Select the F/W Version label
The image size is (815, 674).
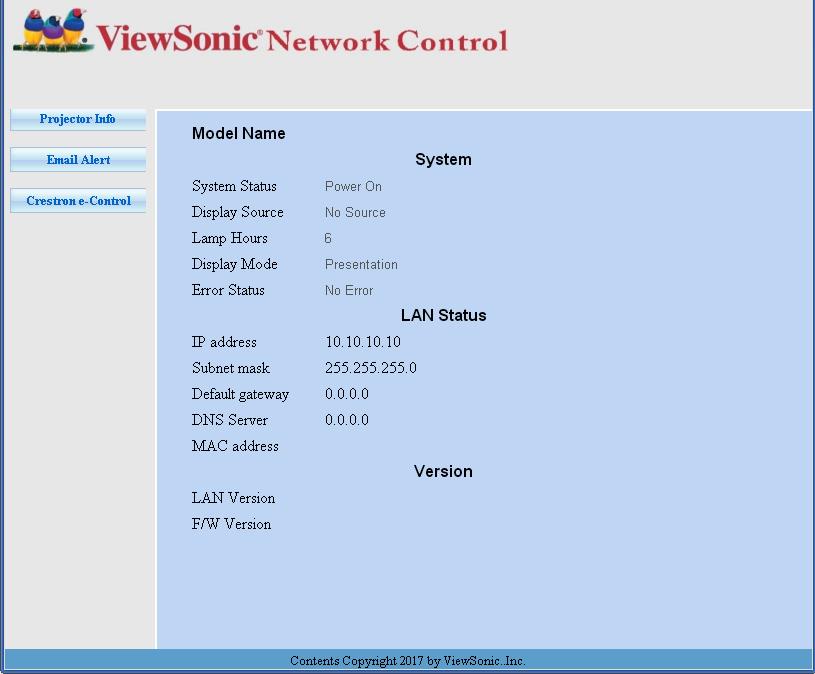[231, 524]
